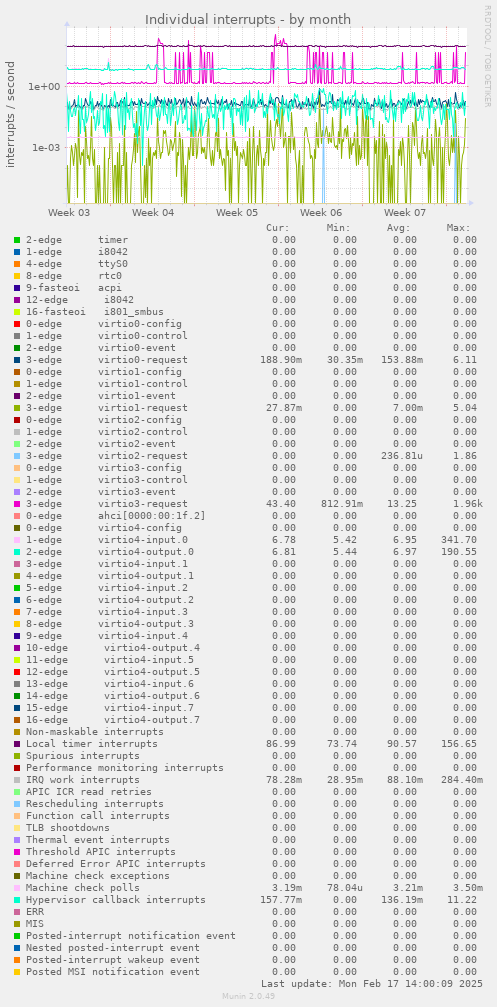Screen dimensions: 497x1007
Task: Click the Local timer interrupts purple swatch
Action: (x=17, y=744)
